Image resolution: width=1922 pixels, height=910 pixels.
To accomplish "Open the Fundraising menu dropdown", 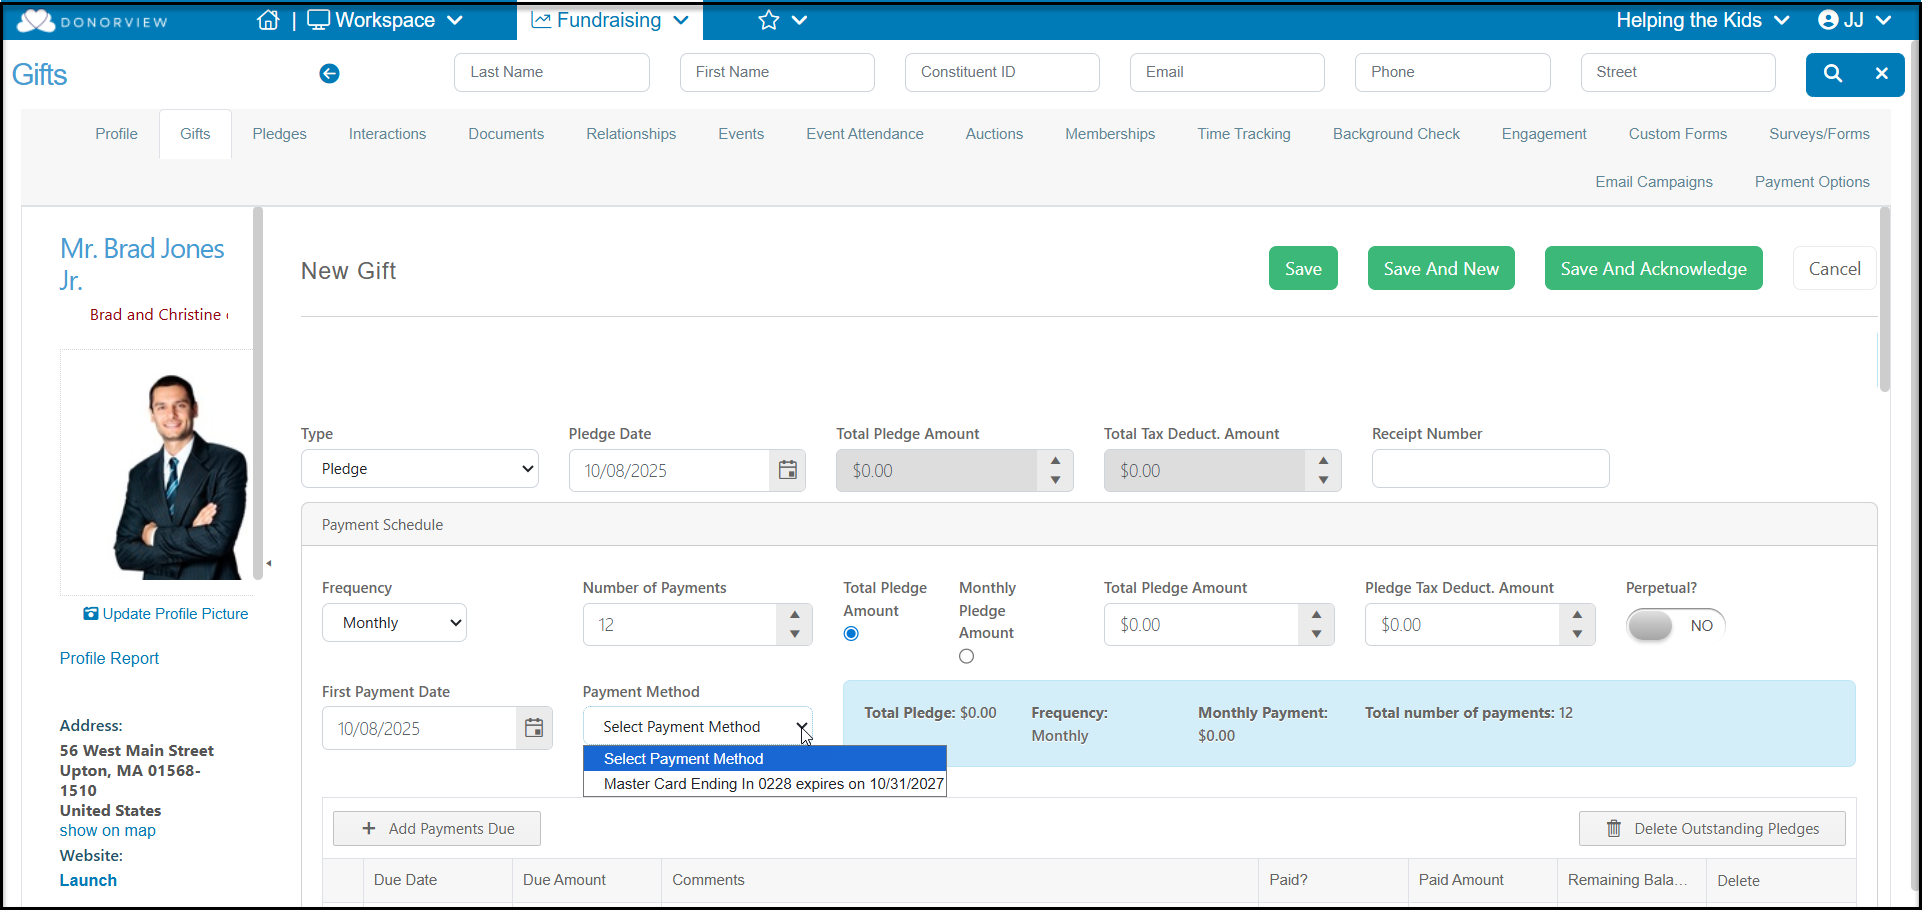I will (x=609, y=20).
